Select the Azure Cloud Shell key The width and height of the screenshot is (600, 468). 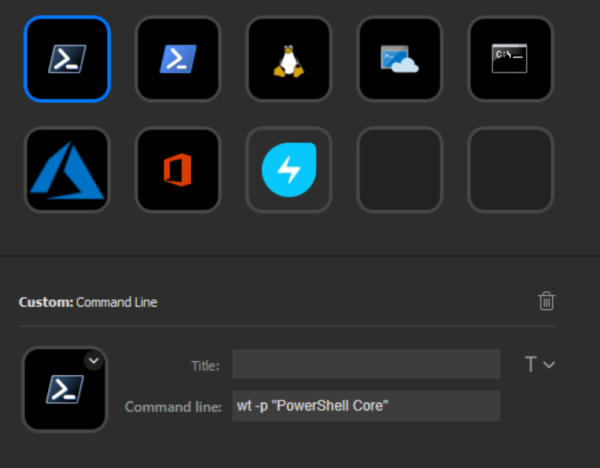point(400,59)
